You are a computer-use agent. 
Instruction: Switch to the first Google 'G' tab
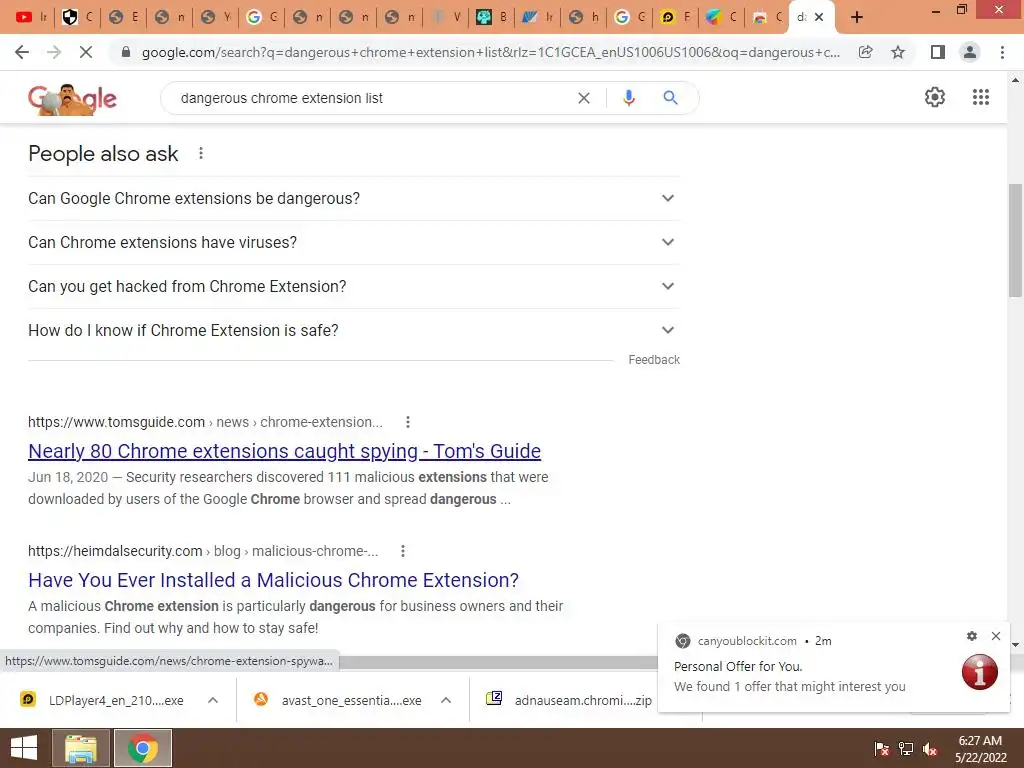pos(261,17)
